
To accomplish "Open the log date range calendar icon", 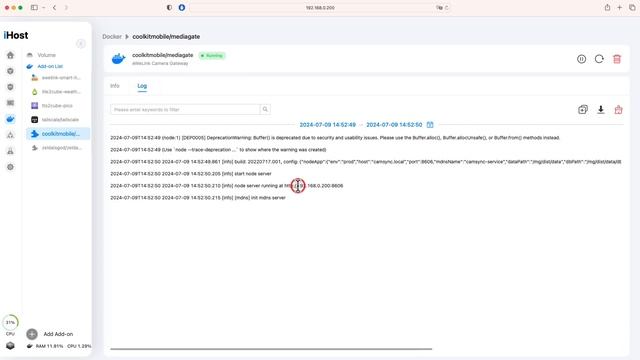I will [x=430, y=124].
